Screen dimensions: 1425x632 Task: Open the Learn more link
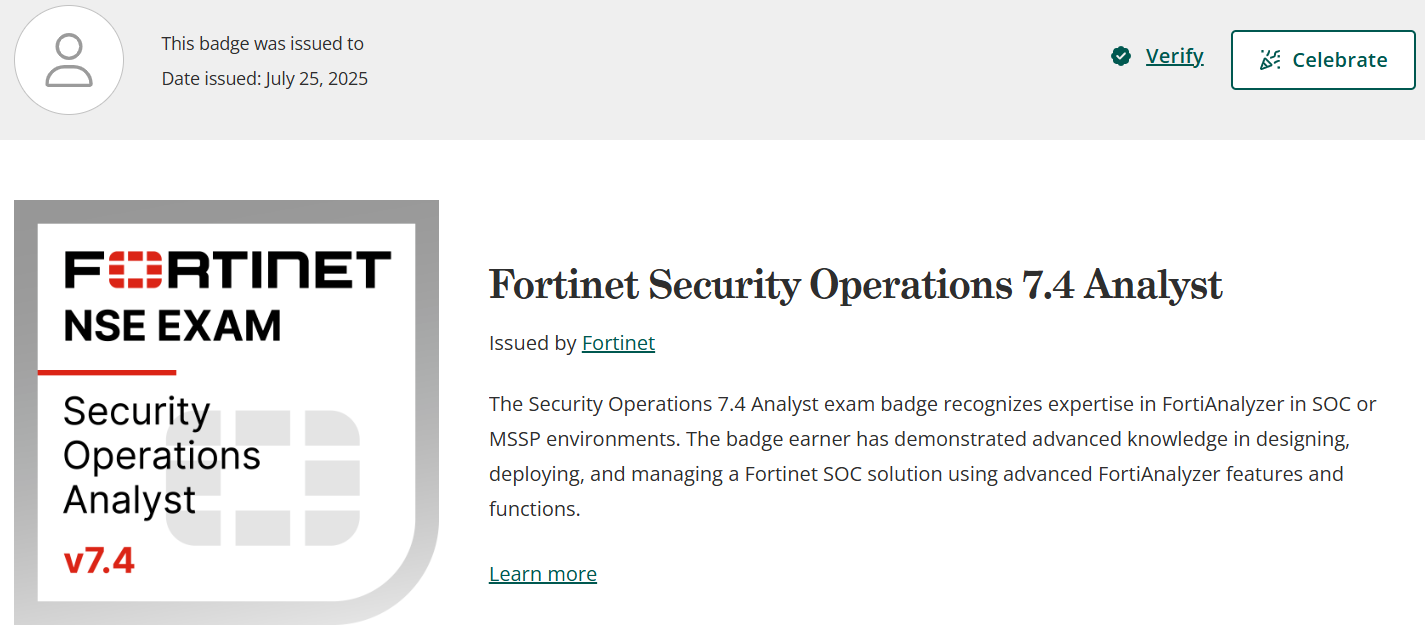[x=543, y=574]
